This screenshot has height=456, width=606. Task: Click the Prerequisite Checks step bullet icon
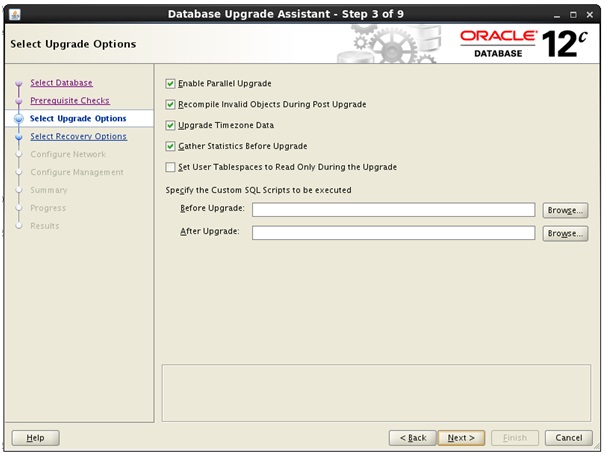pyautogui.click(x=18, y=102)
